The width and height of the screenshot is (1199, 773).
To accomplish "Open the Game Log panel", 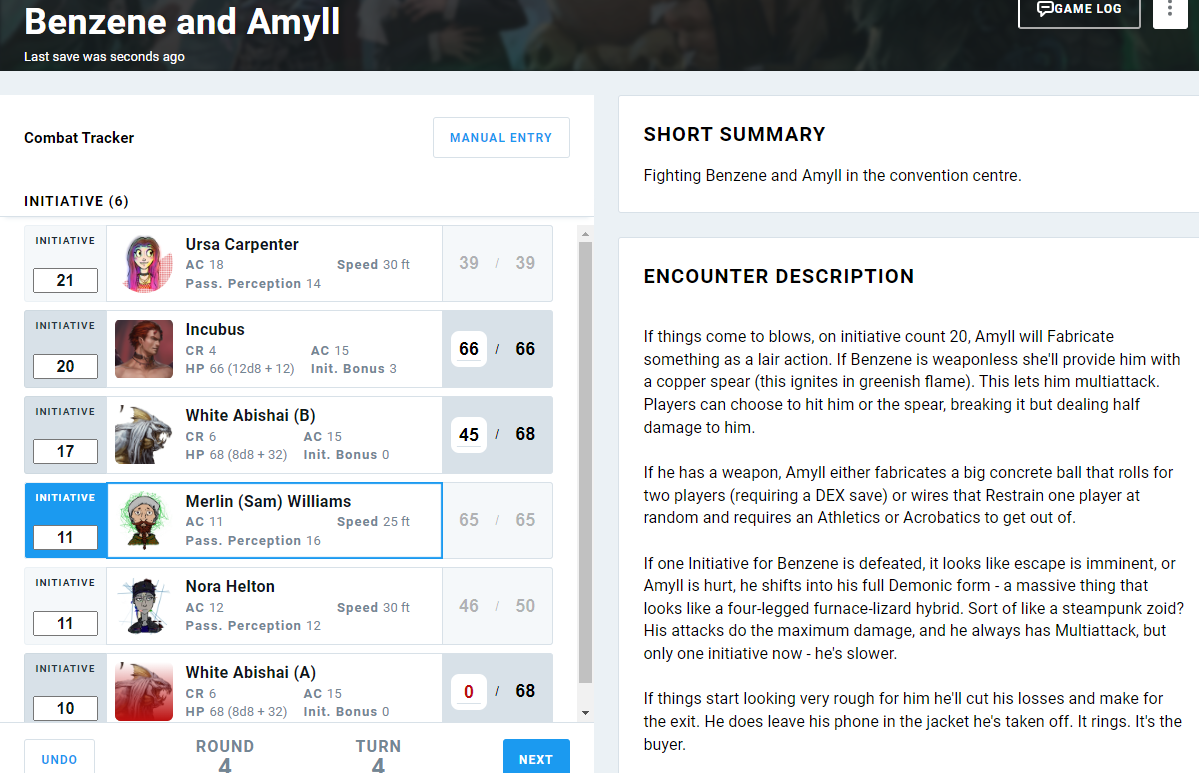I will pos(1079,9).
